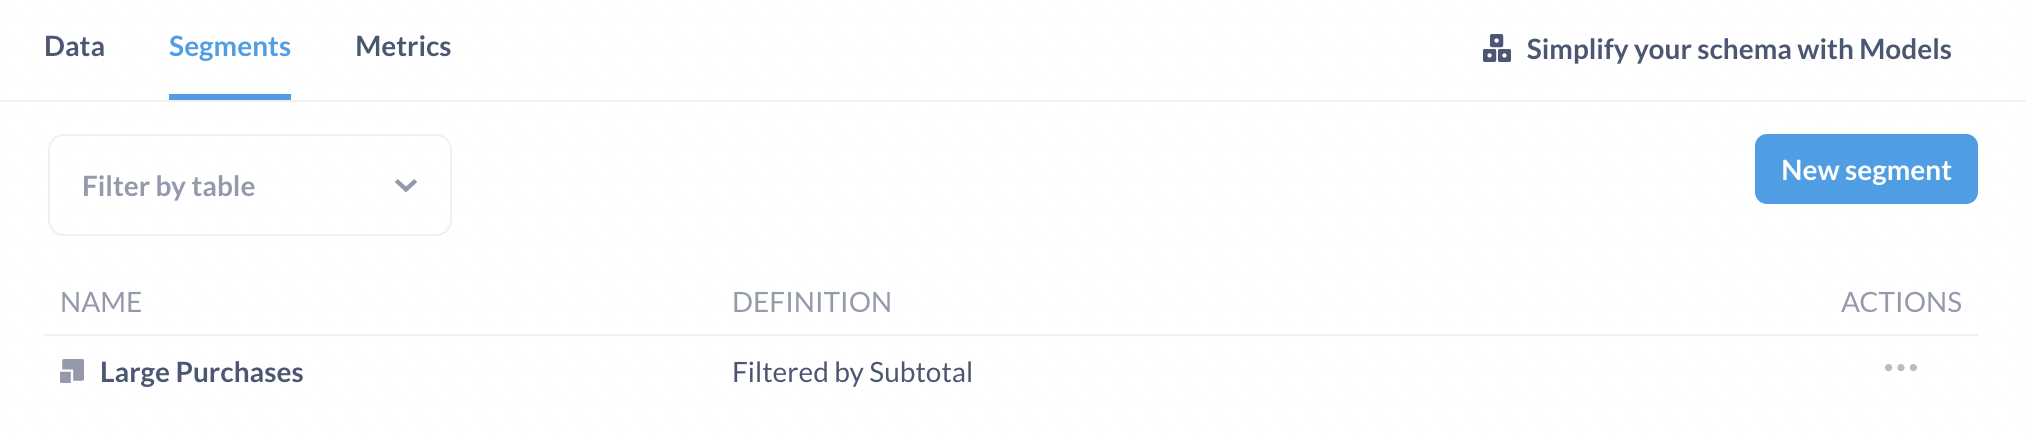Follow the Simplify your schema with Models link
Image resolution: width=2026 pixels, height=434 pixels.
(x=1738, y=49)
